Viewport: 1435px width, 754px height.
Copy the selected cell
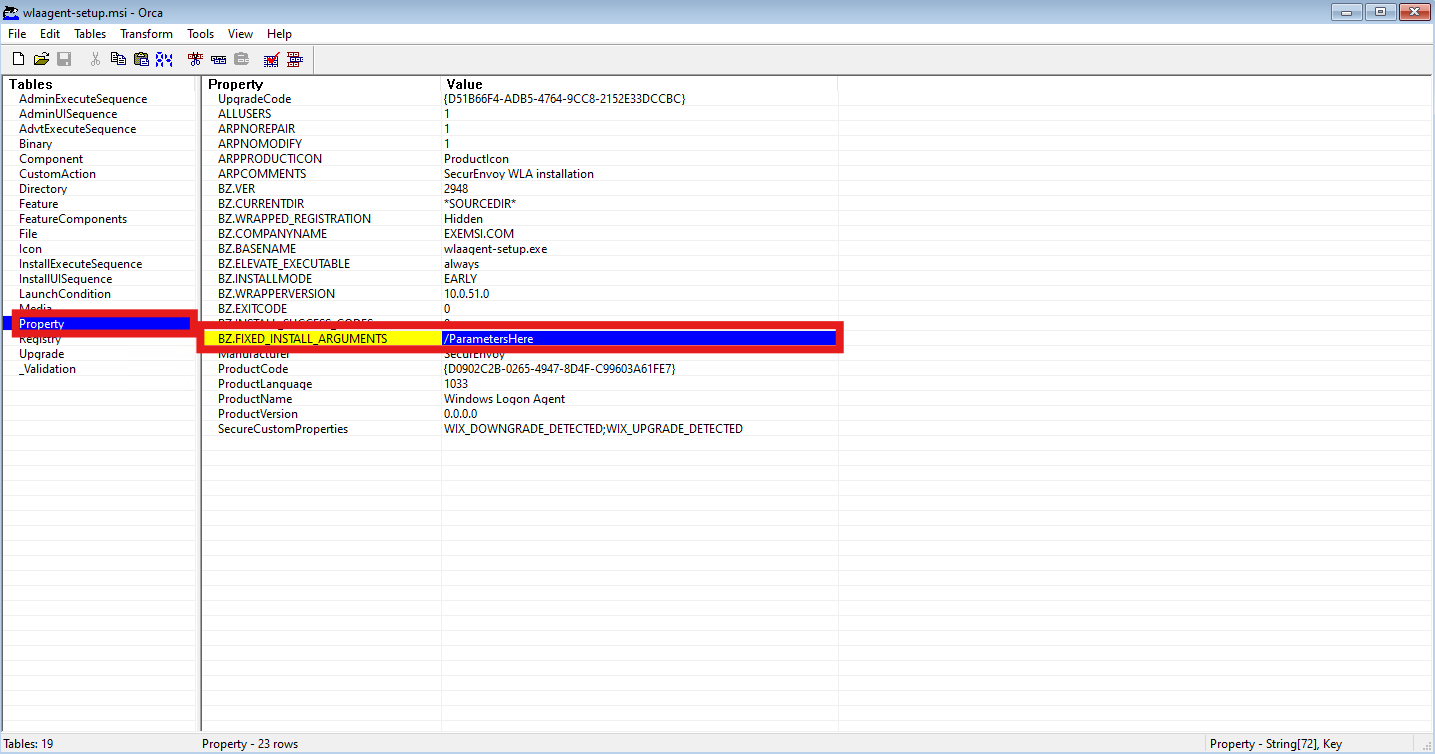coord(118,58)
